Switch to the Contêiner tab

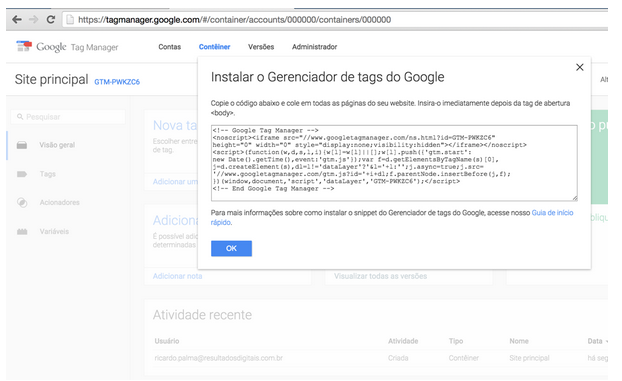point(214,47)
